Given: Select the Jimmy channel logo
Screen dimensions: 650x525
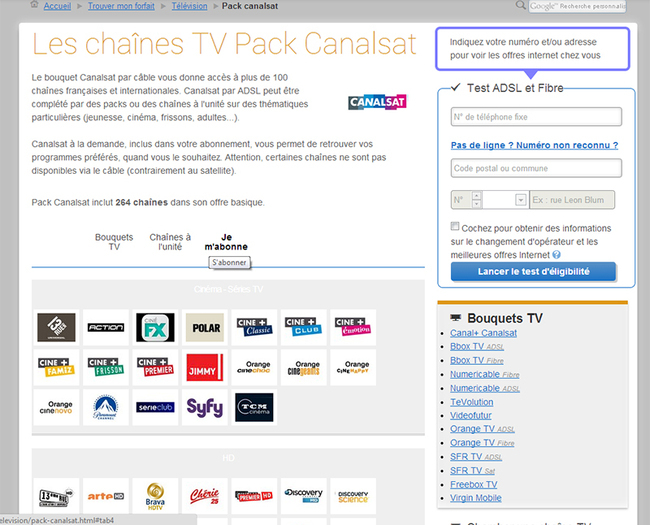Looking at the screenshot, I should (205, 367).
